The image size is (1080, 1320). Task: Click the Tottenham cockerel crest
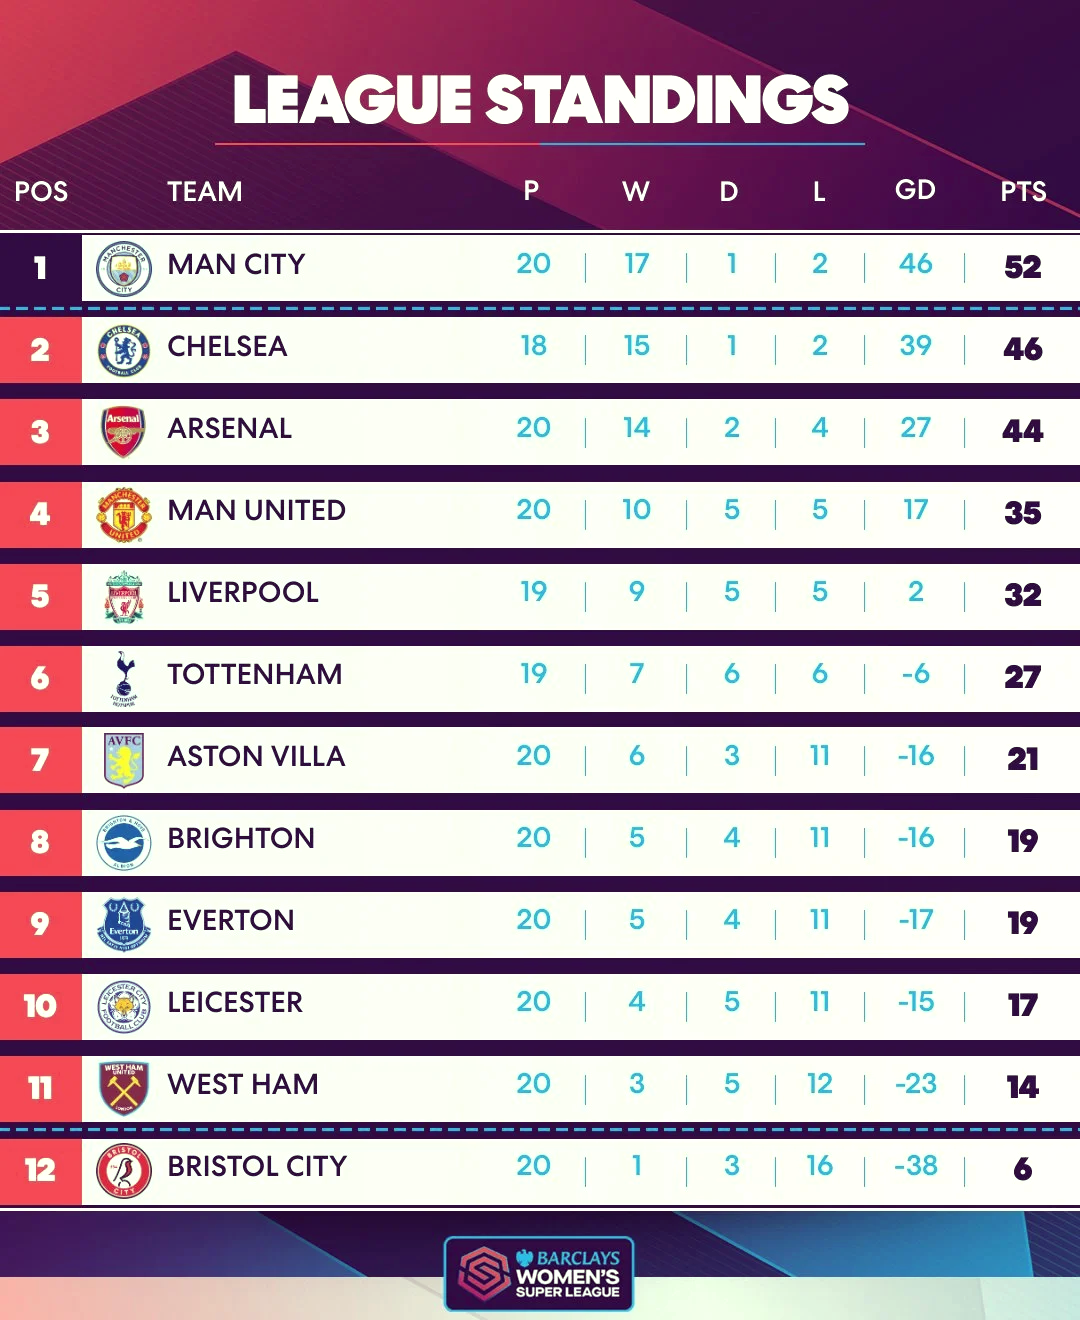(x=124, y=678)
